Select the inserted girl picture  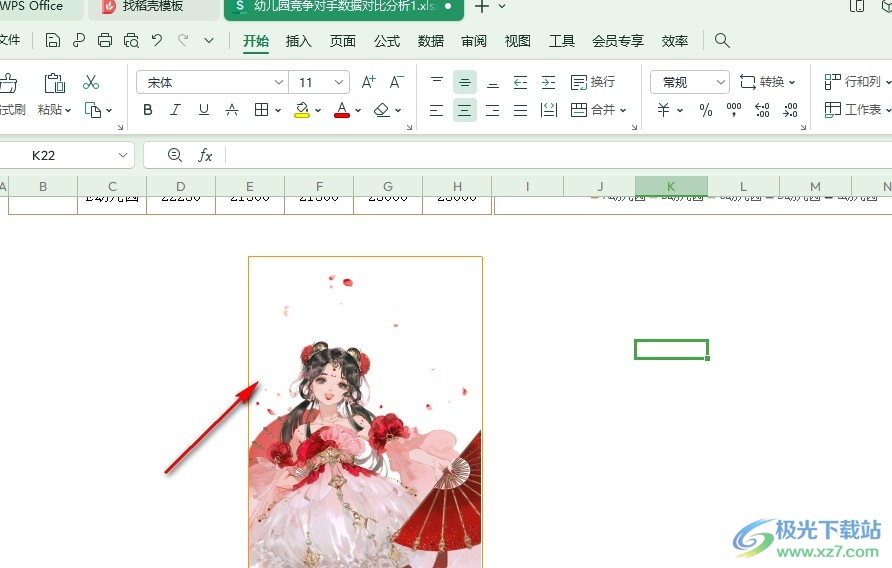click(365, 412)
